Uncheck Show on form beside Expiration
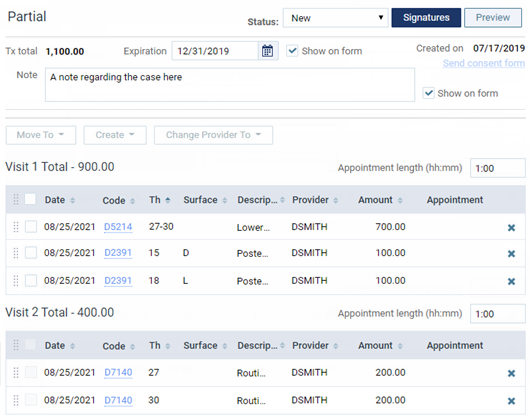The image size is (530, 418). pos(292,51)
